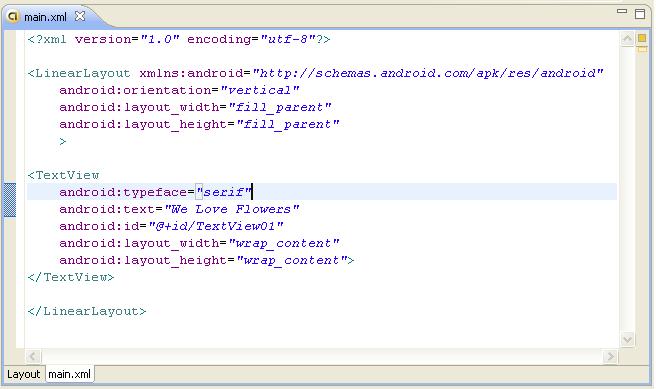Select the main.xml bottom tab
Screen dimensions: 656x389
pyautogui.click(x=69, y=374)
